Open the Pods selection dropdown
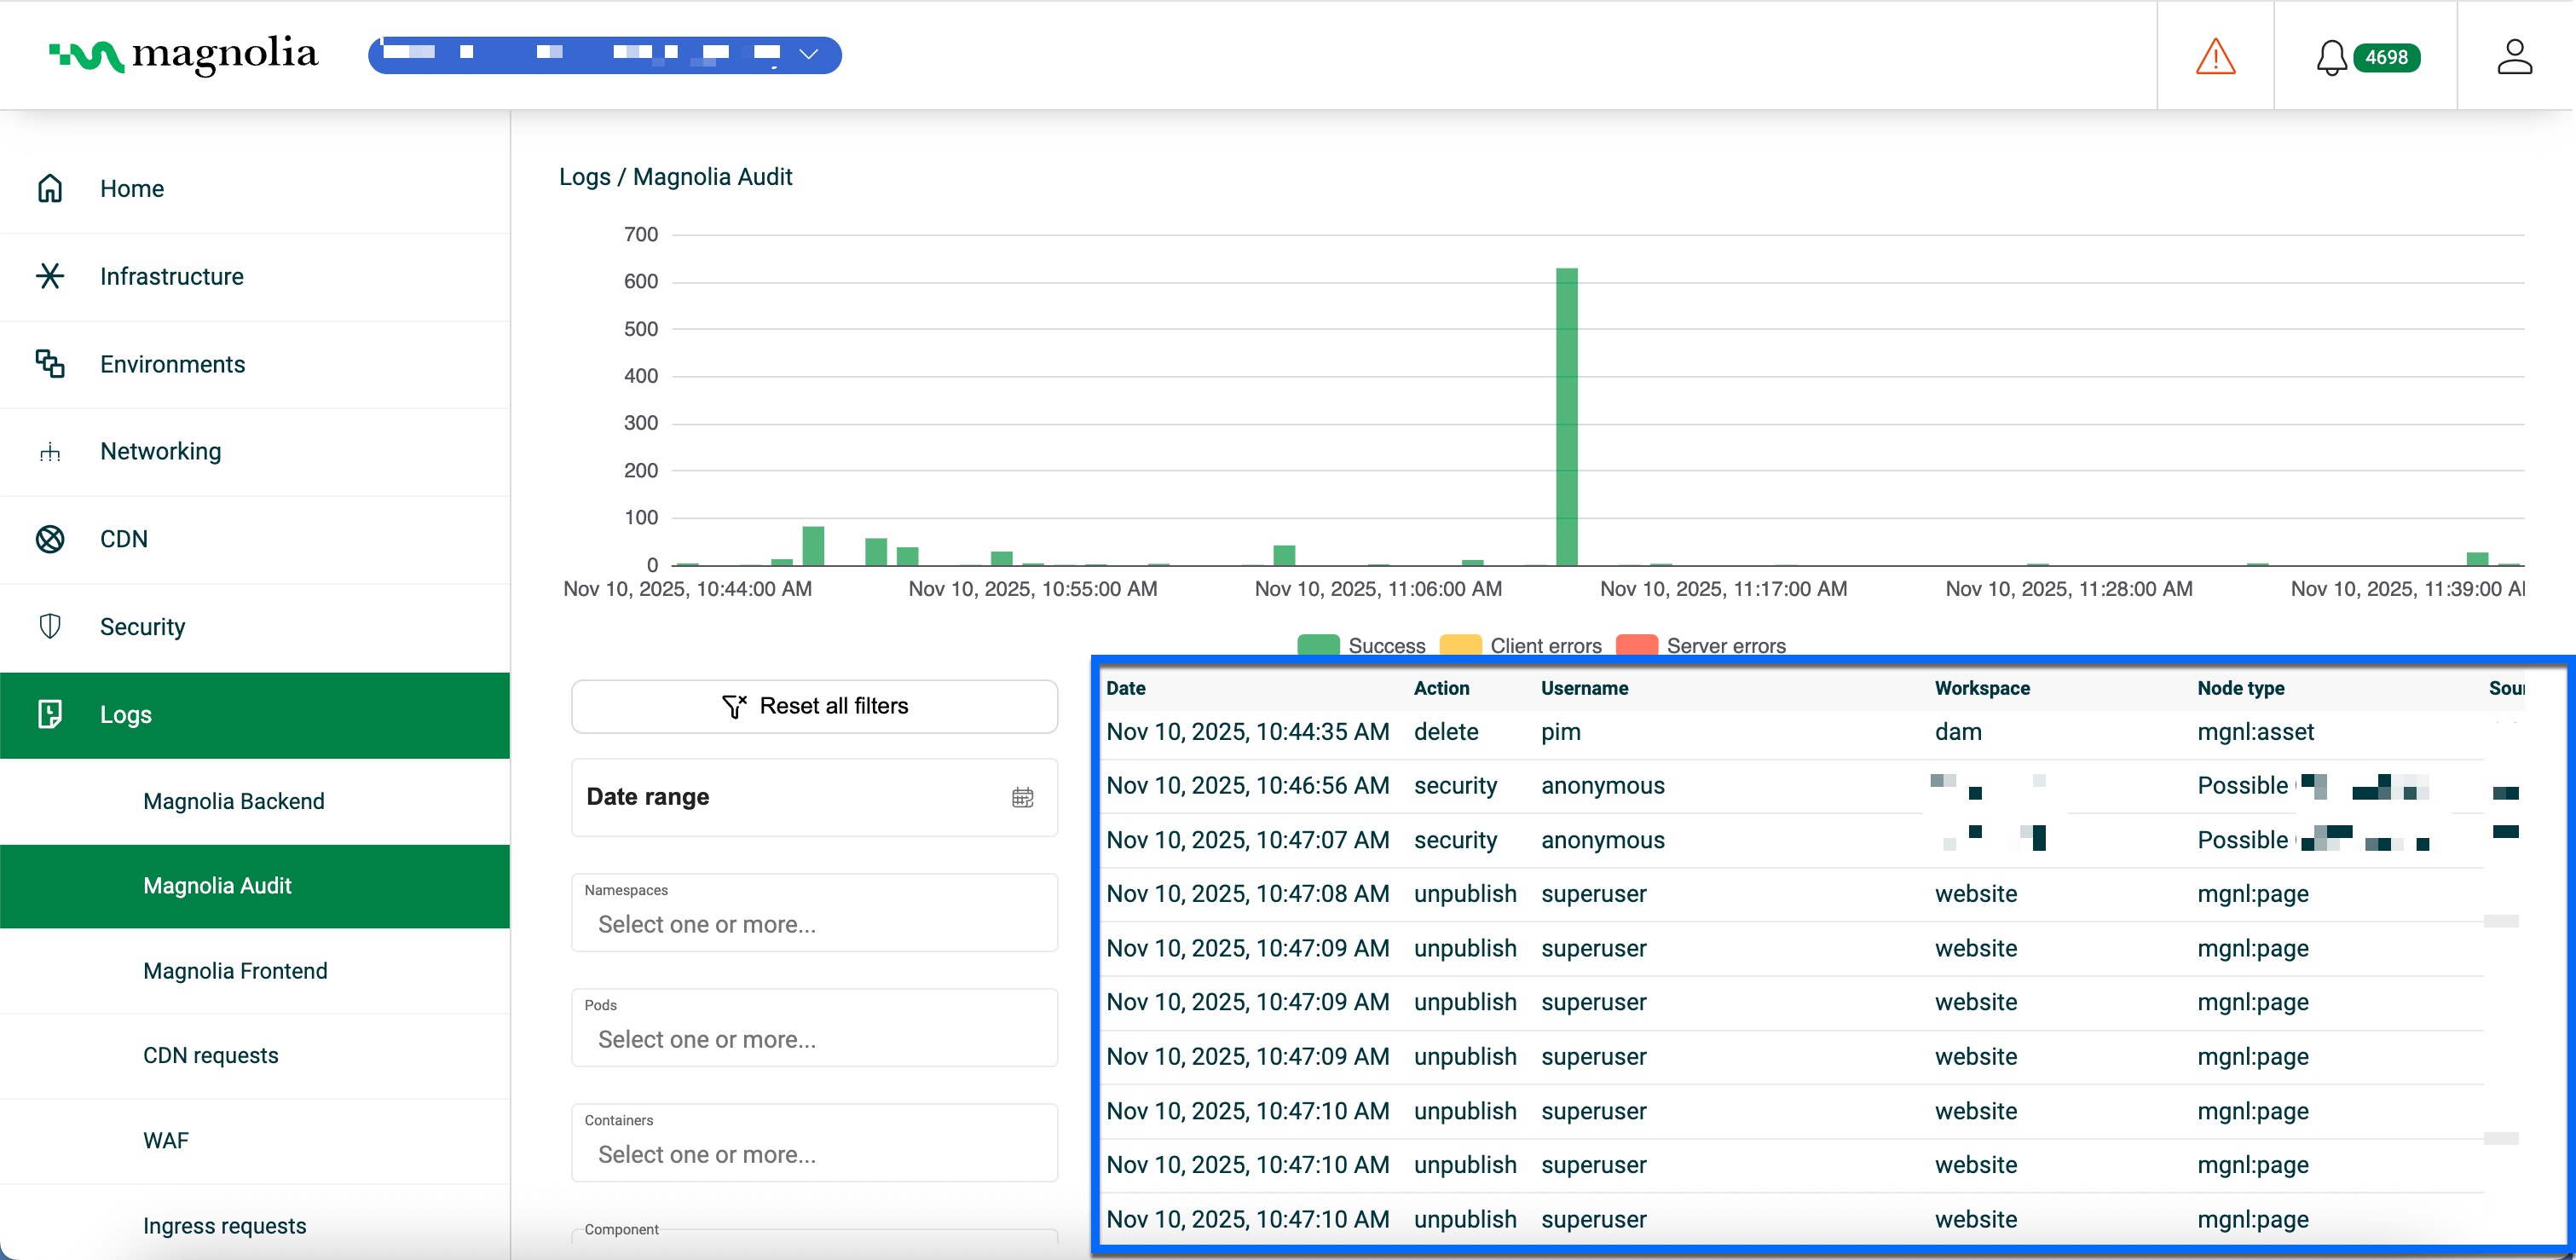Screen dimensions: 2576x1260 pyautogui.click(x=814, y=1039)
